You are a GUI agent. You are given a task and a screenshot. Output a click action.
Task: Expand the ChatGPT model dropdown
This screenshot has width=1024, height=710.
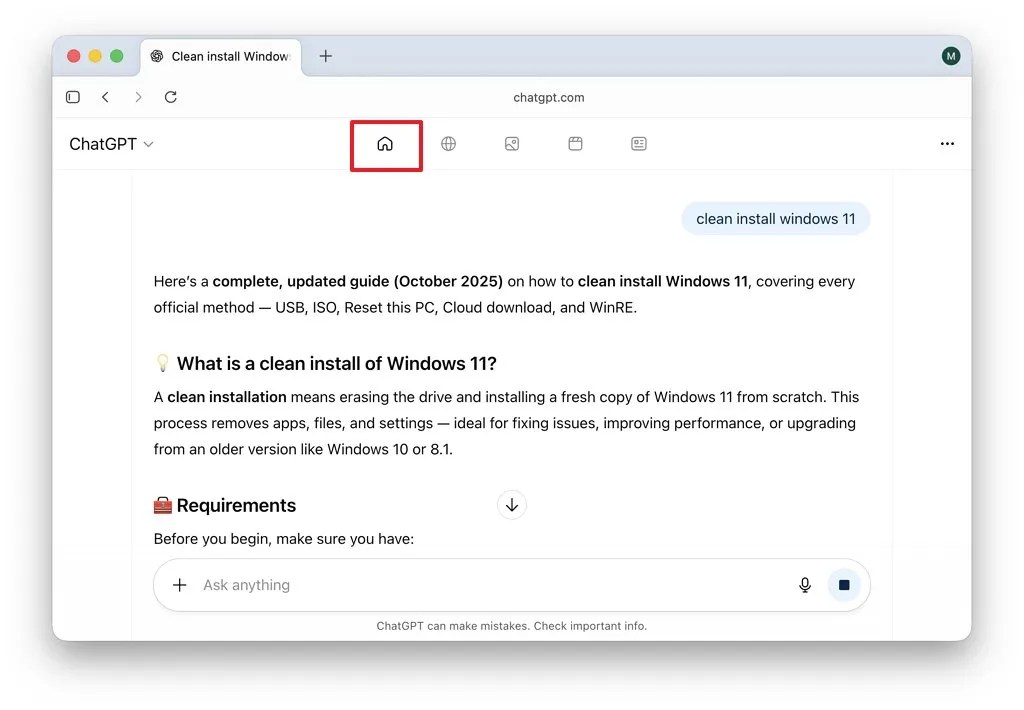click(111, 144)
